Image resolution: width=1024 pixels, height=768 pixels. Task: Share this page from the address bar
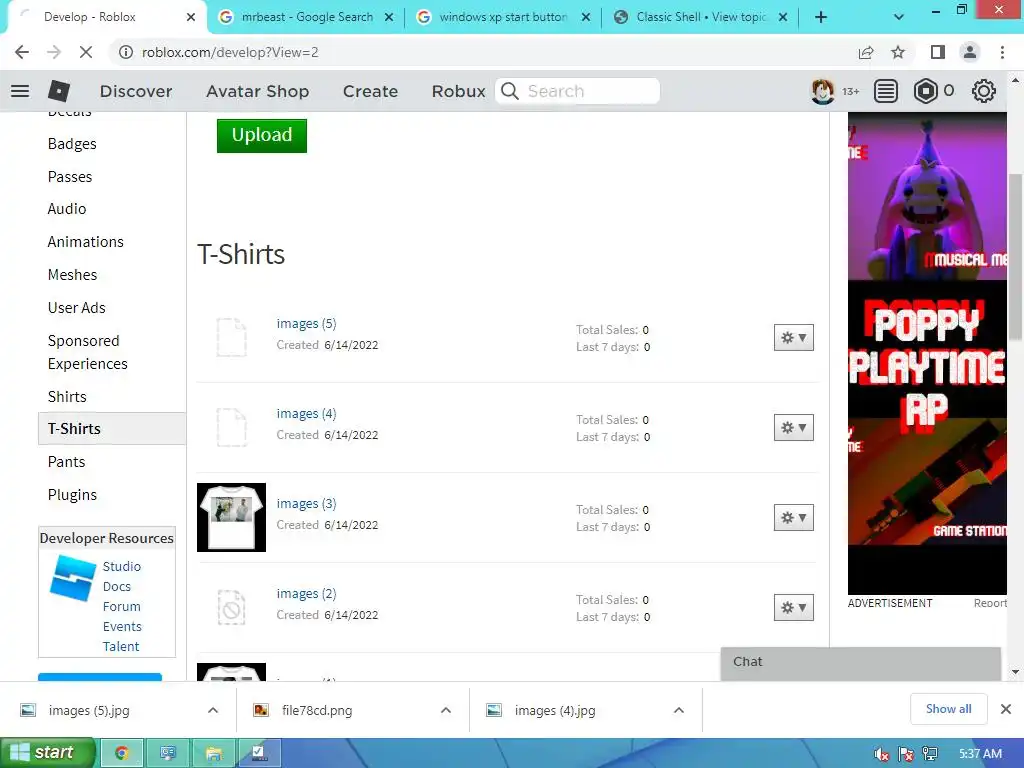pos(866,52)
